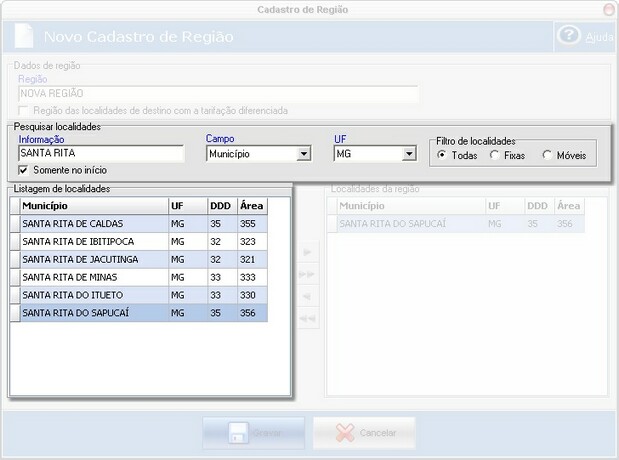Select the Móveis radio button

tap(547, 155)
